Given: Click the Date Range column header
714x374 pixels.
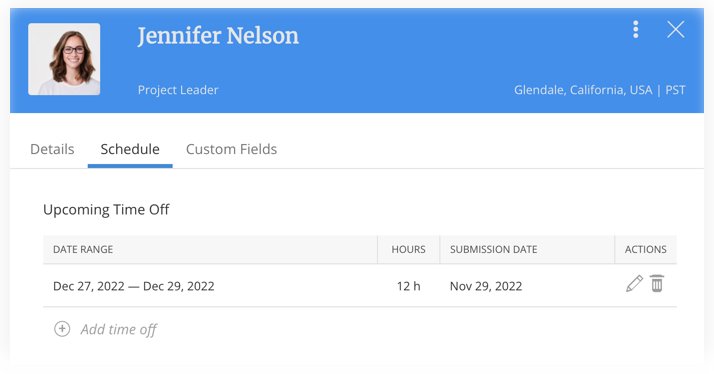Looking at the screenshot, I should [x=83, y=250].
